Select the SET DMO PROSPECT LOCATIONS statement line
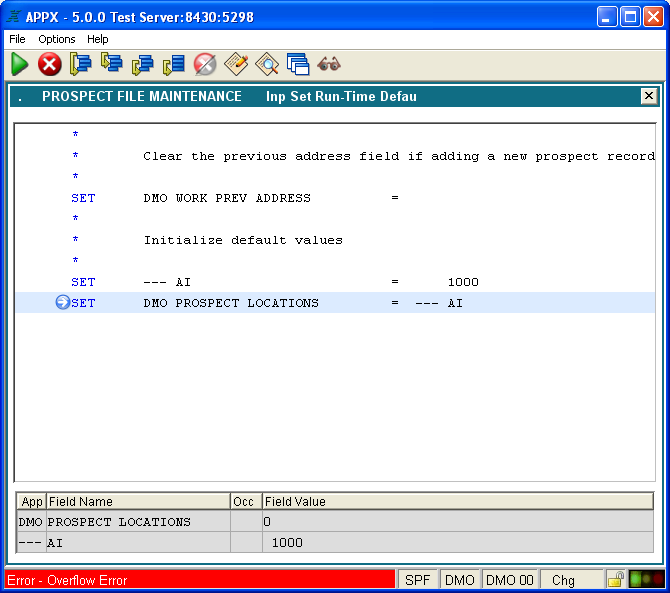Screen dimensions: 670x593 coord(230,303)
